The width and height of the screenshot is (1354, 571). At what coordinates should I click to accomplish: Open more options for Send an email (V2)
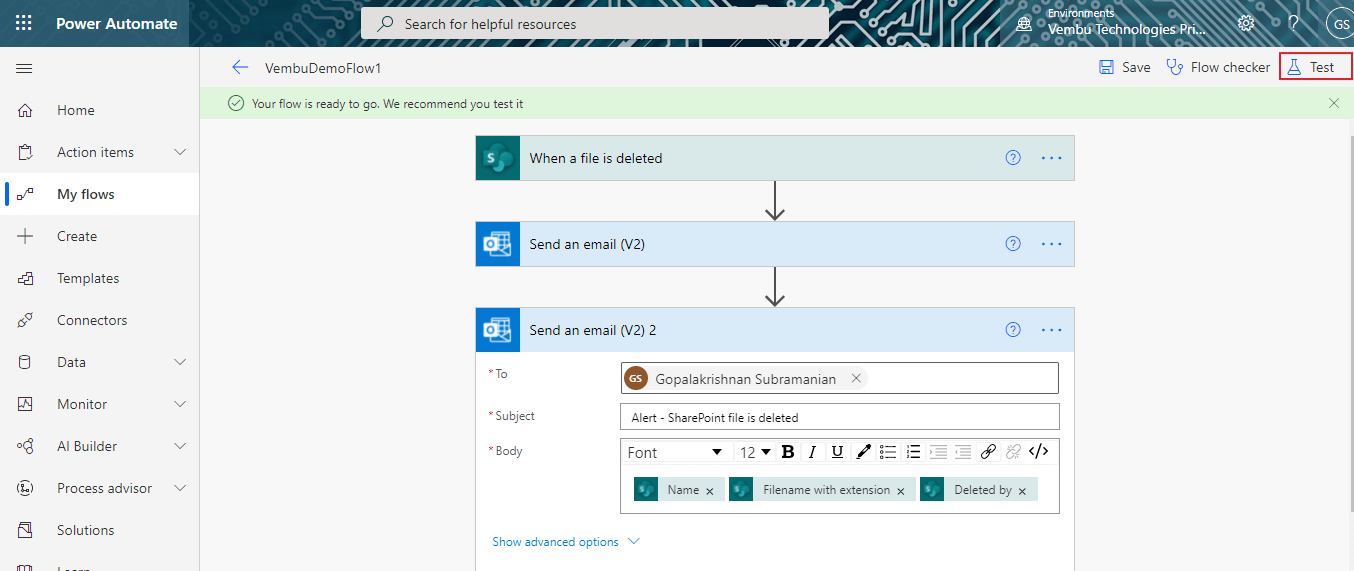(1051, 244)
